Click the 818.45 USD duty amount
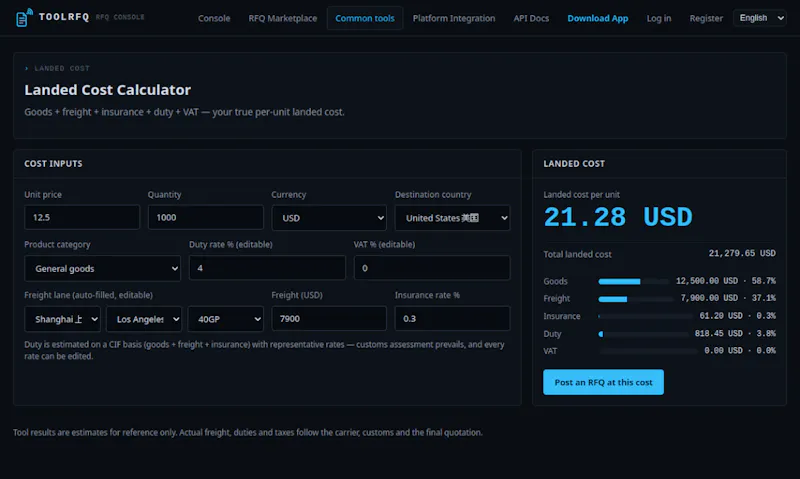The height and width of the screenshot is (479, 800). [x=718, y=334]
